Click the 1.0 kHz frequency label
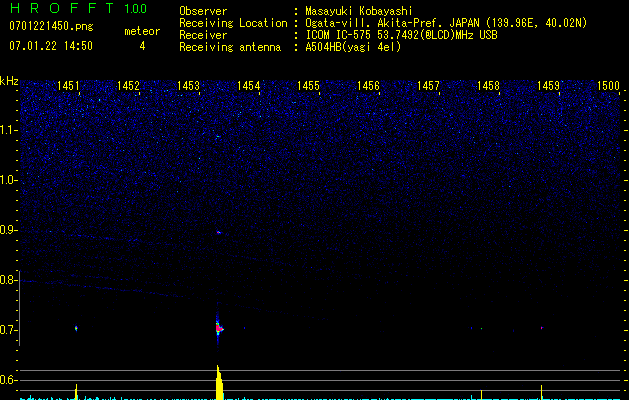 coord(9,180)
